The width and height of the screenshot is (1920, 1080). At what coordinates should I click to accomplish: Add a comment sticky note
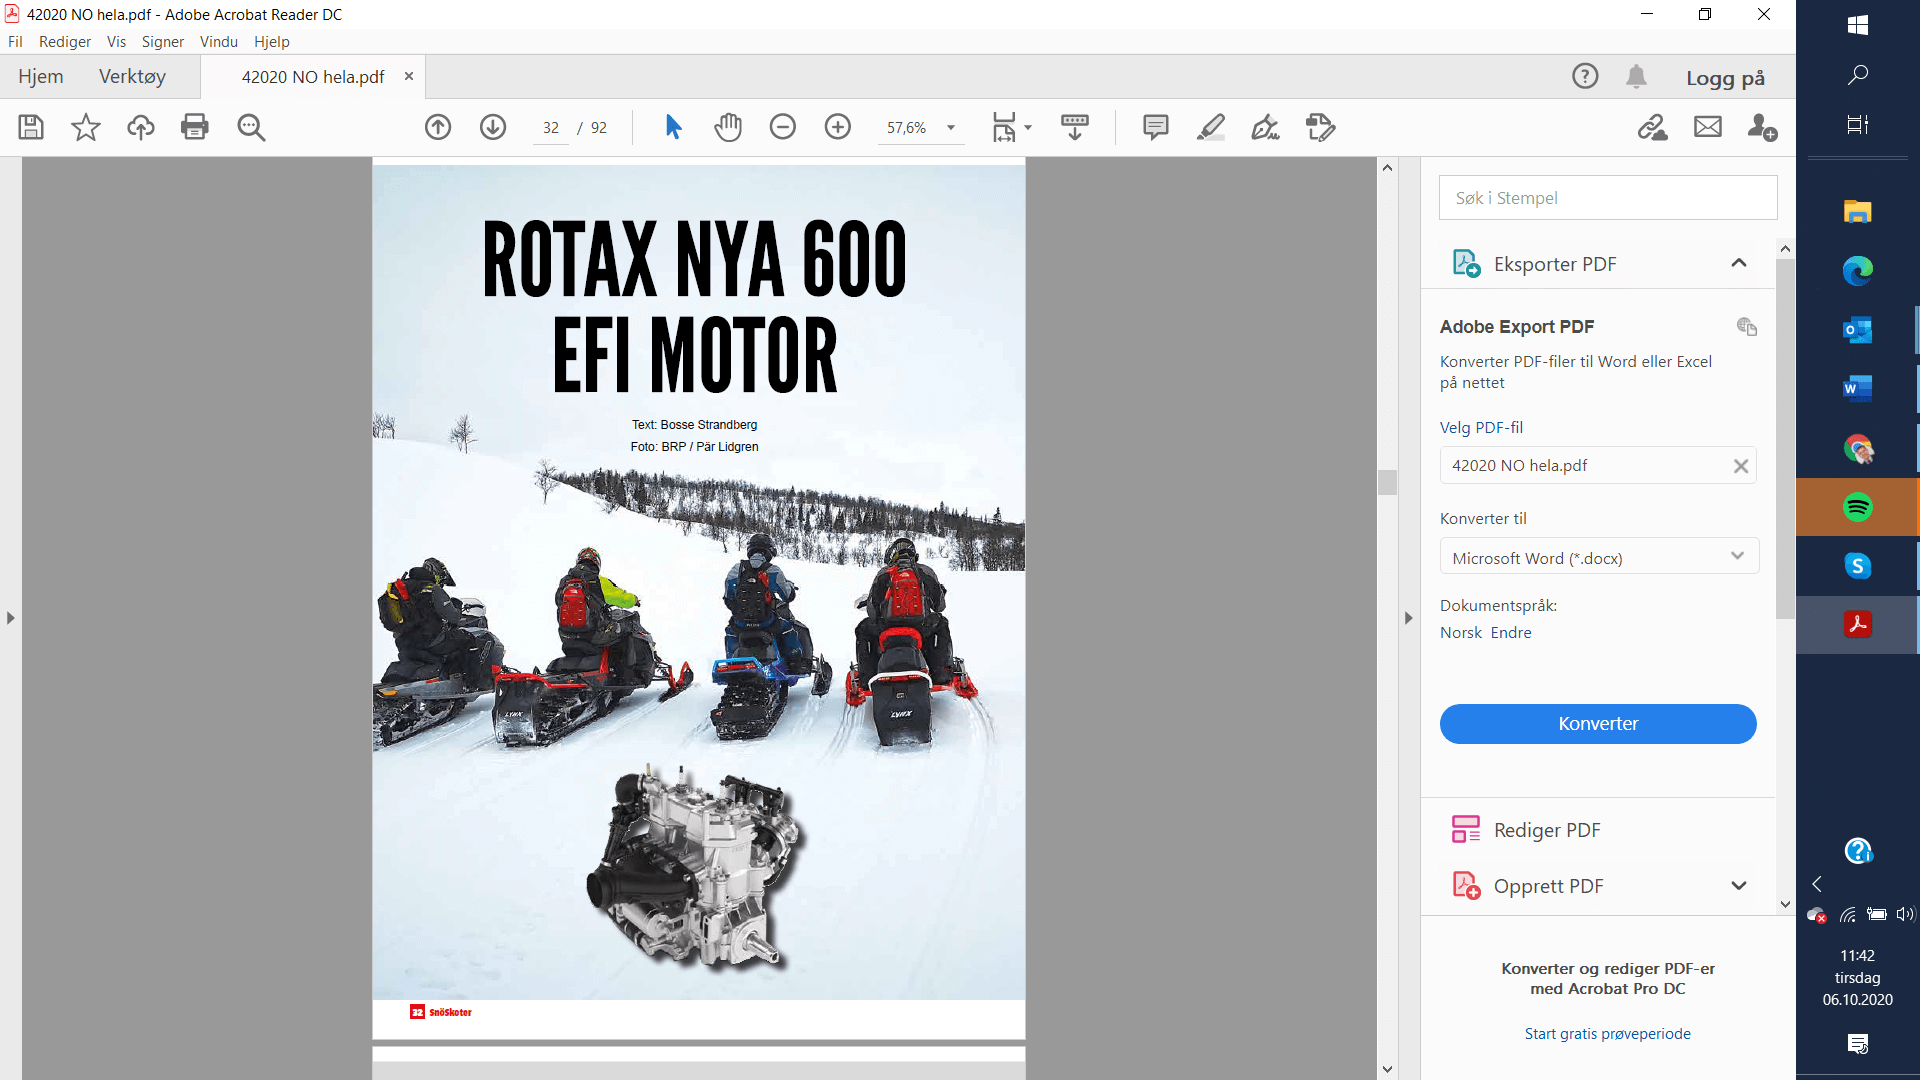pos(1156,127)
